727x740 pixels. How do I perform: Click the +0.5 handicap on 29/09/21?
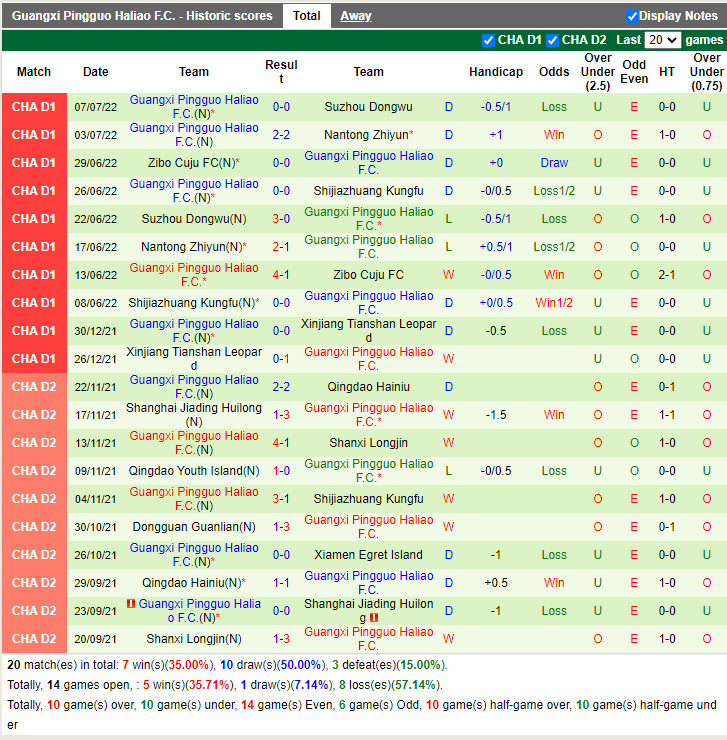pyautogui.click(x=496, y=583)
